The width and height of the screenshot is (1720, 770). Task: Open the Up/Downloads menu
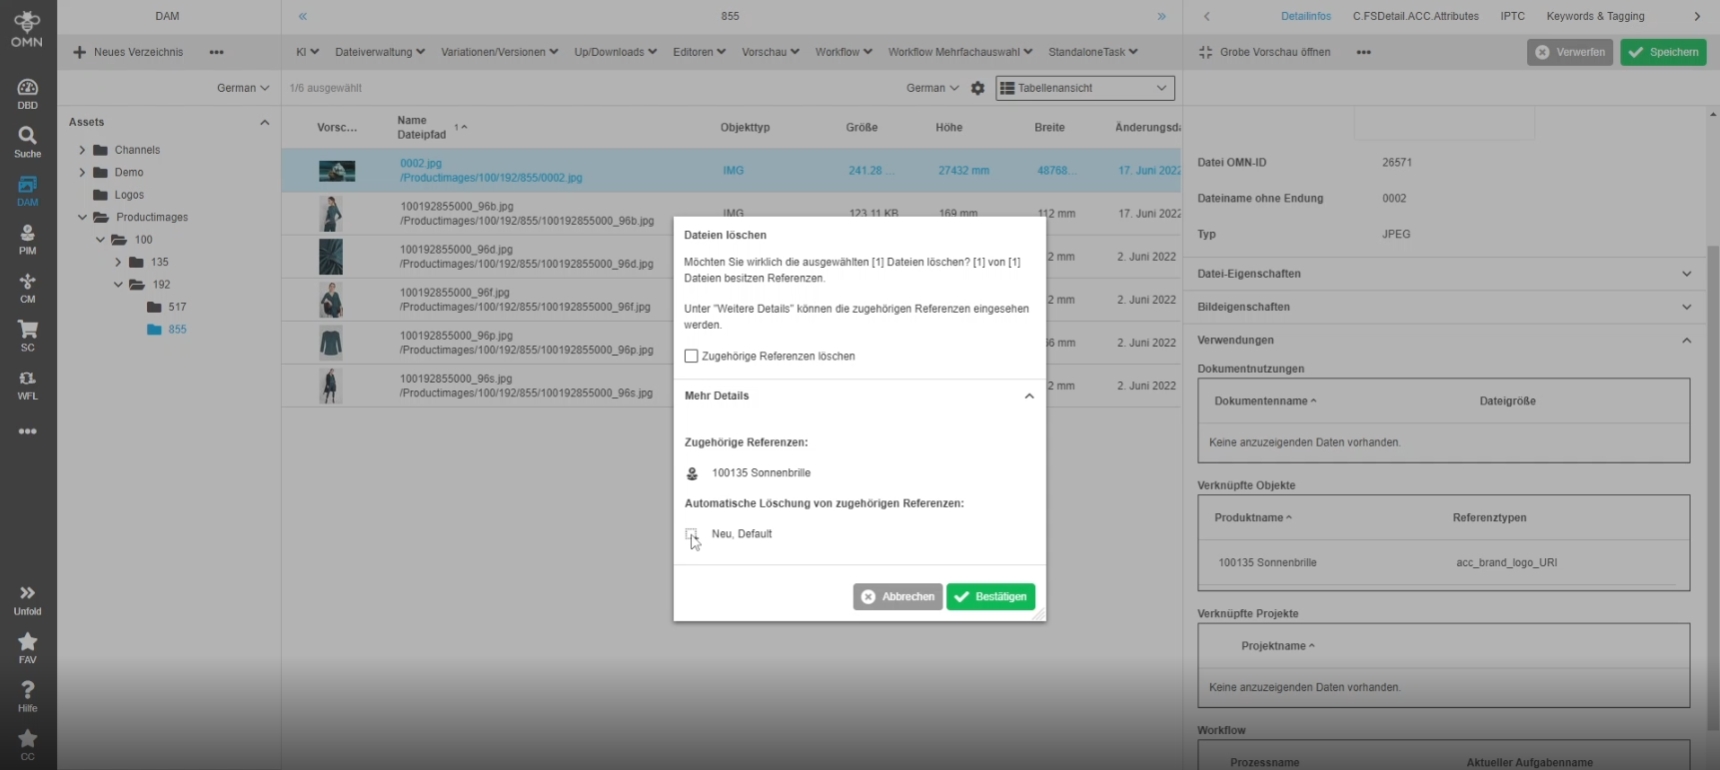(616, 52)
